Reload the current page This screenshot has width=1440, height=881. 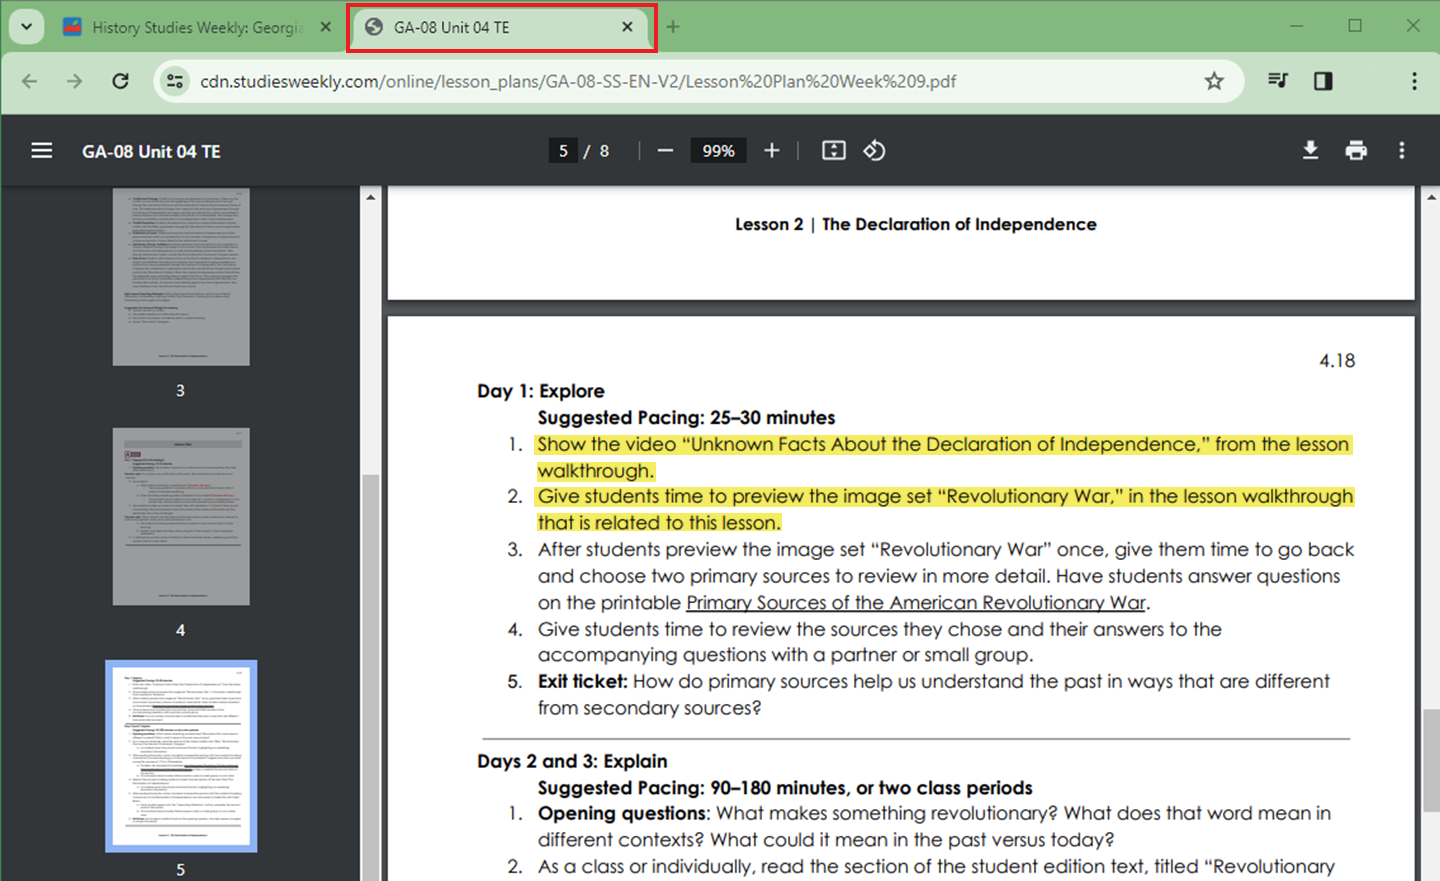click(120, 81)
